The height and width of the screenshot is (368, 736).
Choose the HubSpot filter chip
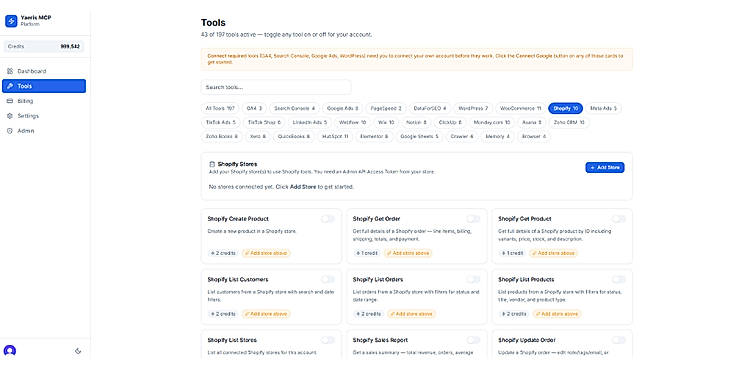pyautogui.click(x=335, y=137)
